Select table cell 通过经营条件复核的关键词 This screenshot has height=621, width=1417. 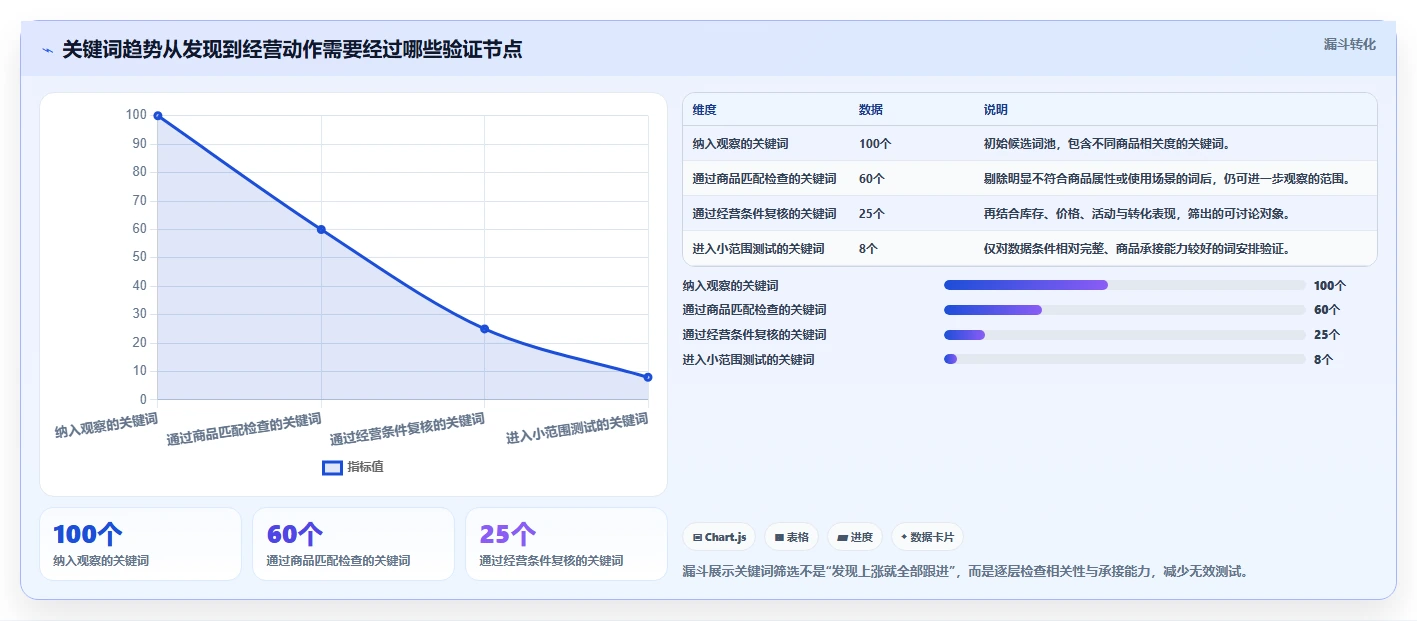click(764, 214)
